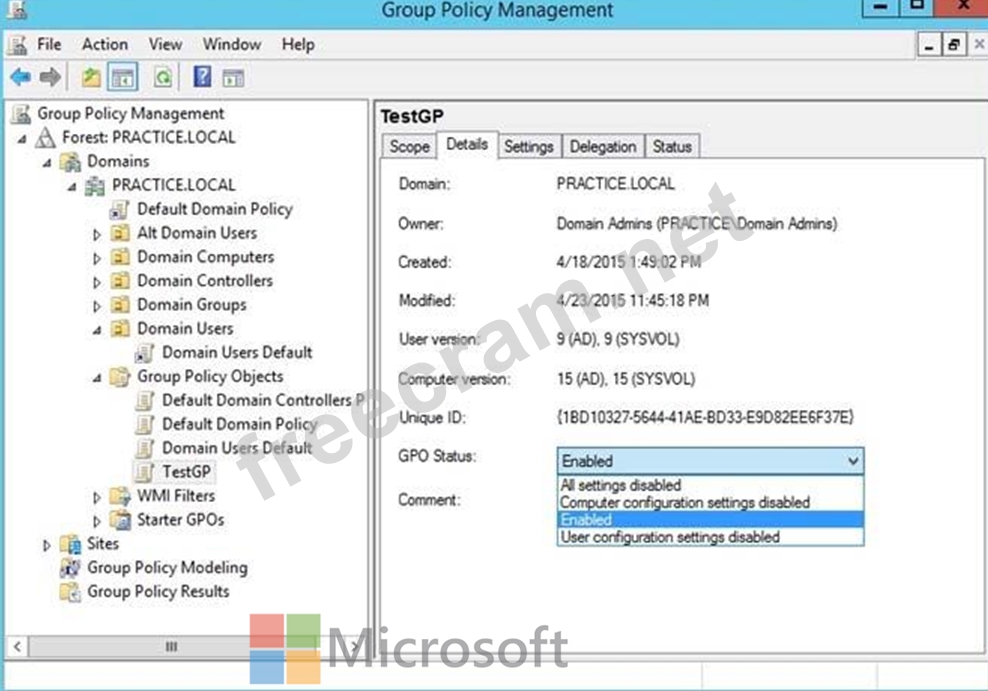The width and height of the screenshot is (988, 691).
Task: Toggle Show/Hide Console Tree toolbar icon
Action: coord(123,78)
